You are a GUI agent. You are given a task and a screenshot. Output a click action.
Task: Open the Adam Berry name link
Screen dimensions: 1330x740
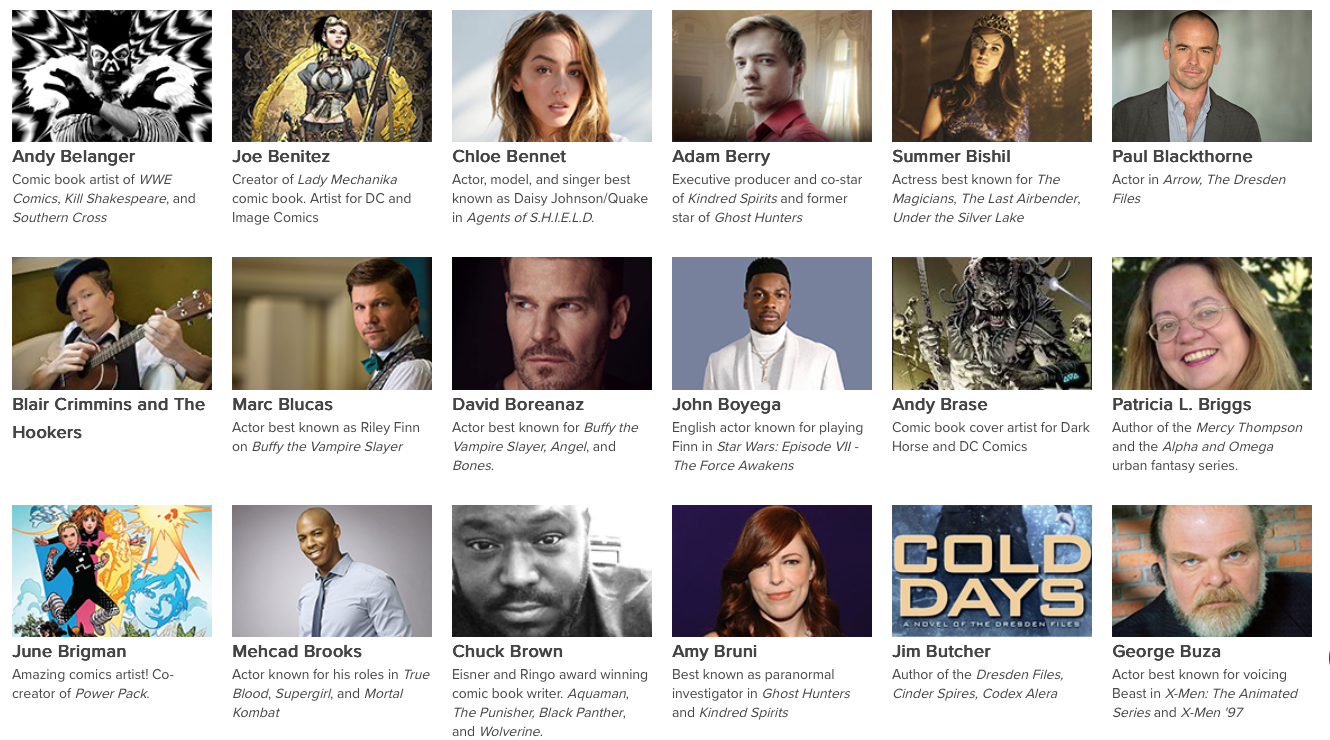[721, 156]
